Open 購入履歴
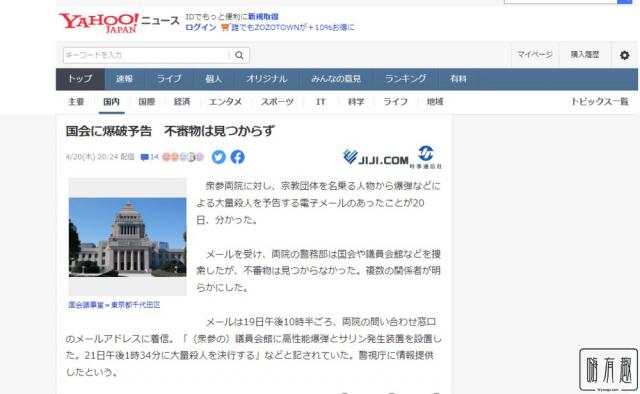Viewport: 640px width, 394px height. pyautogui.click(x=585, y=54)
